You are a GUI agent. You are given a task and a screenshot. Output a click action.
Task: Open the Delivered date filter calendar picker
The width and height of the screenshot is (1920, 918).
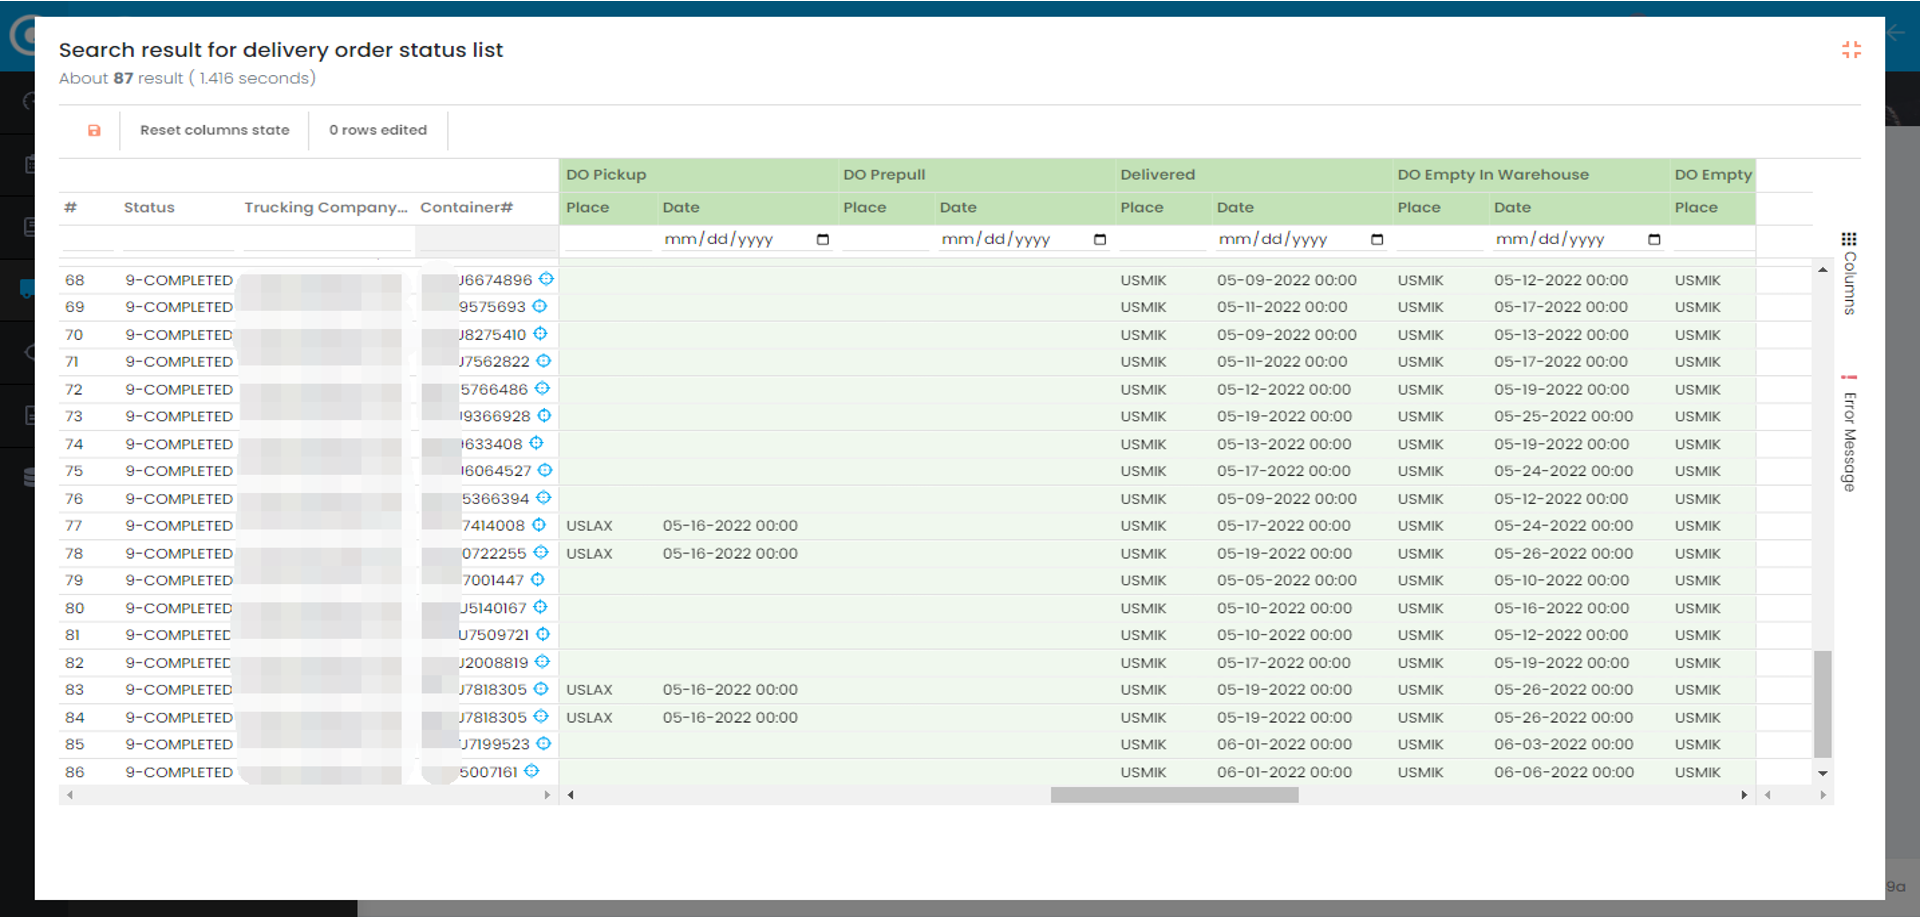1377,240
